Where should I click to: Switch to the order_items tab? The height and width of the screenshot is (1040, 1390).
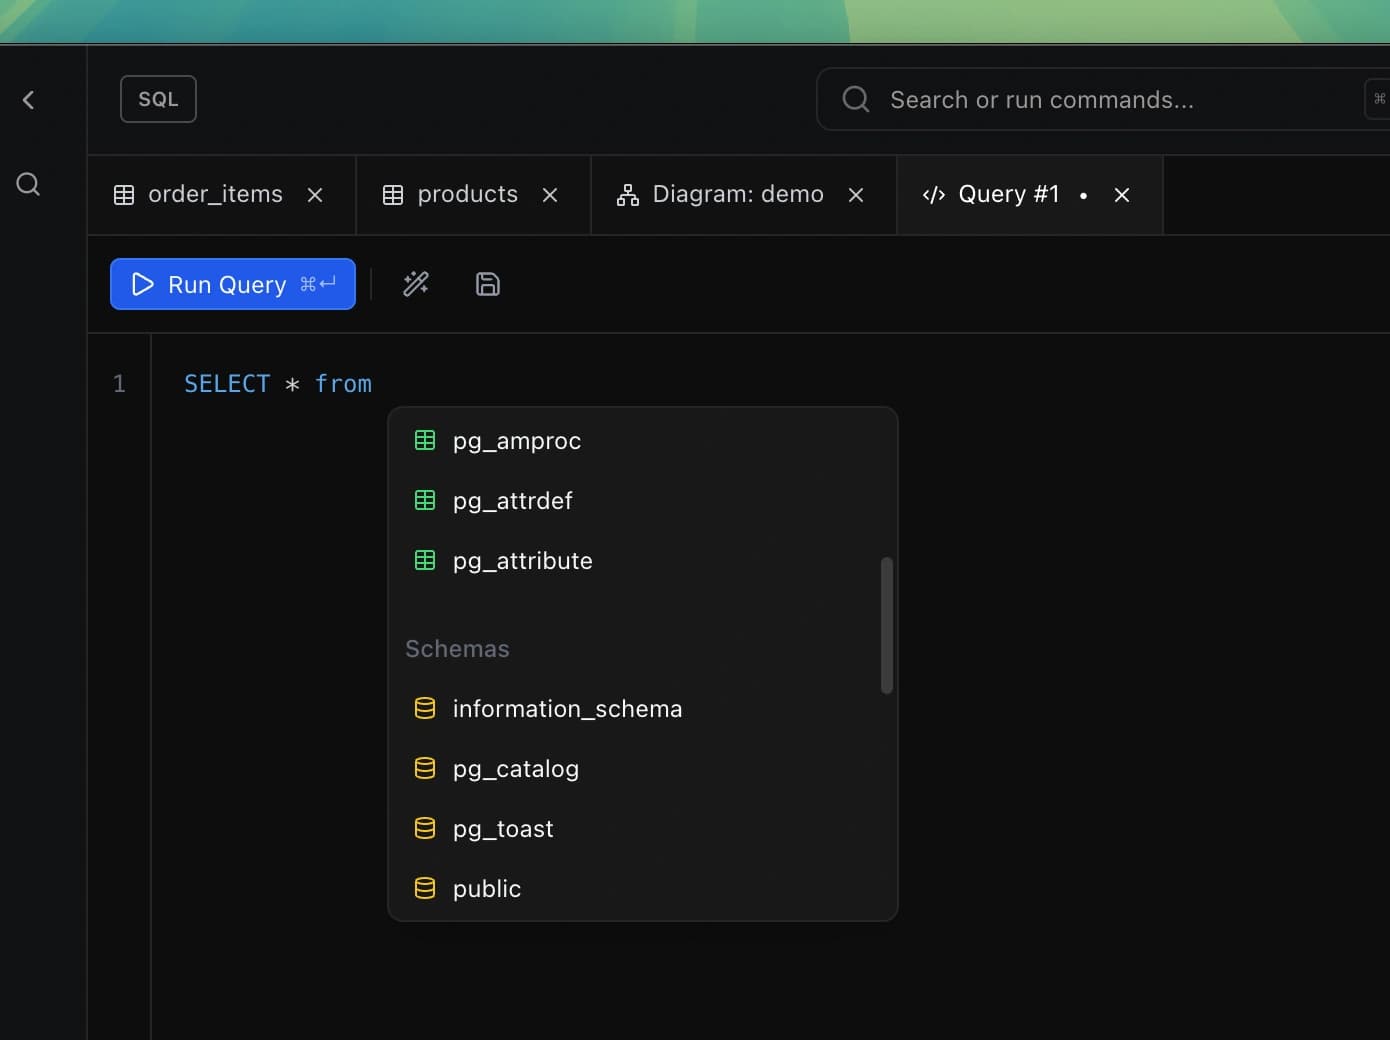pos(213,194)
